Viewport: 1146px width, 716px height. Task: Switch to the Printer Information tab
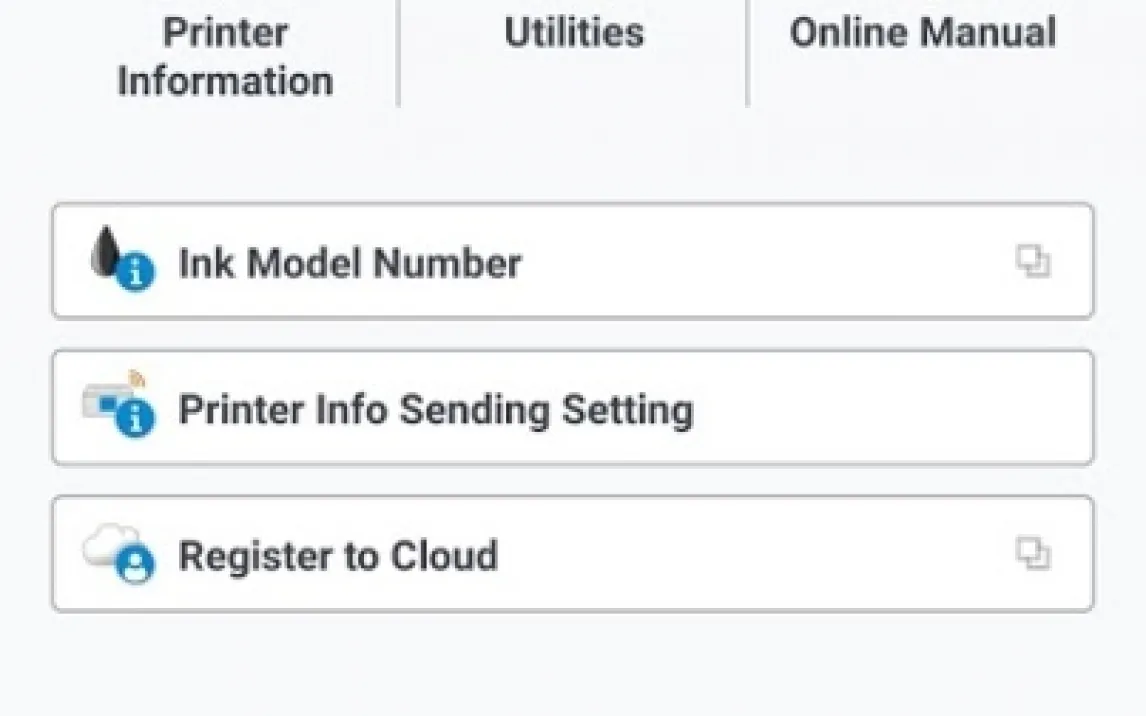pos(225,56)
